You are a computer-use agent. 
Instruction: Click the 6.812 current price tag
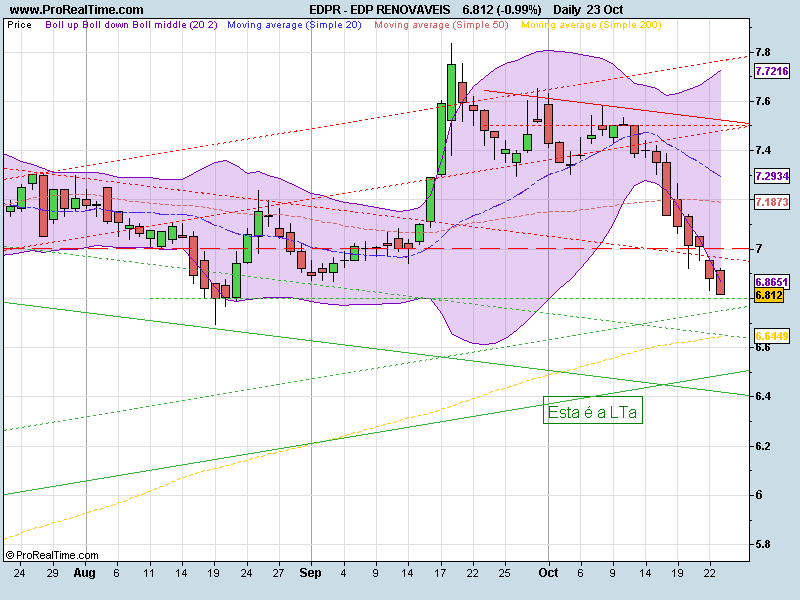click(769, 295)
